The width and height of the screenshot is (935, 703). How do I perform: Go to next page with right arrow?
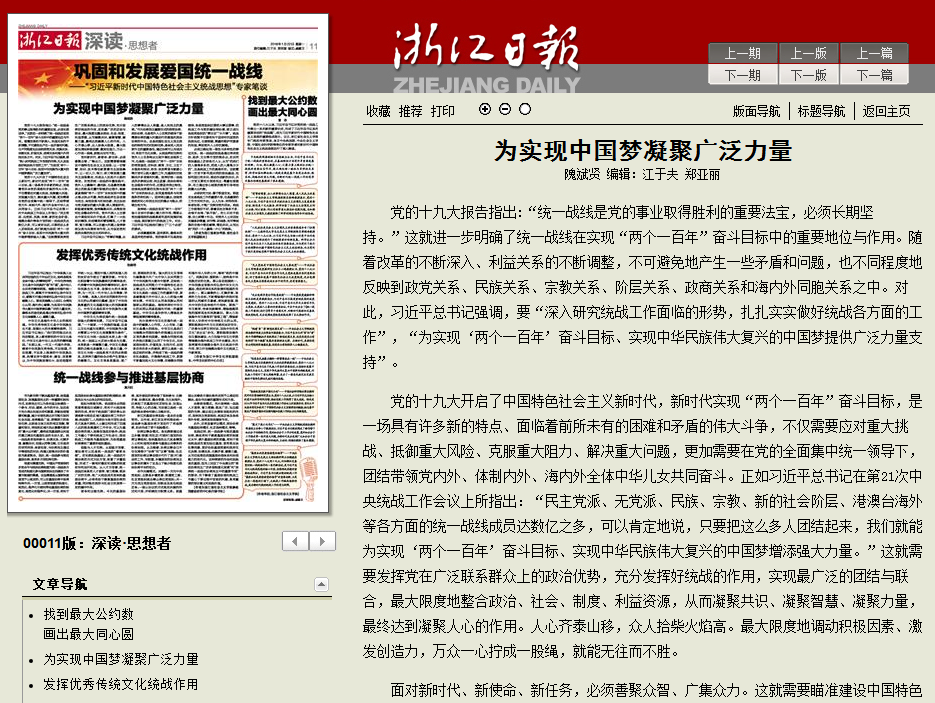coord(322,541)
